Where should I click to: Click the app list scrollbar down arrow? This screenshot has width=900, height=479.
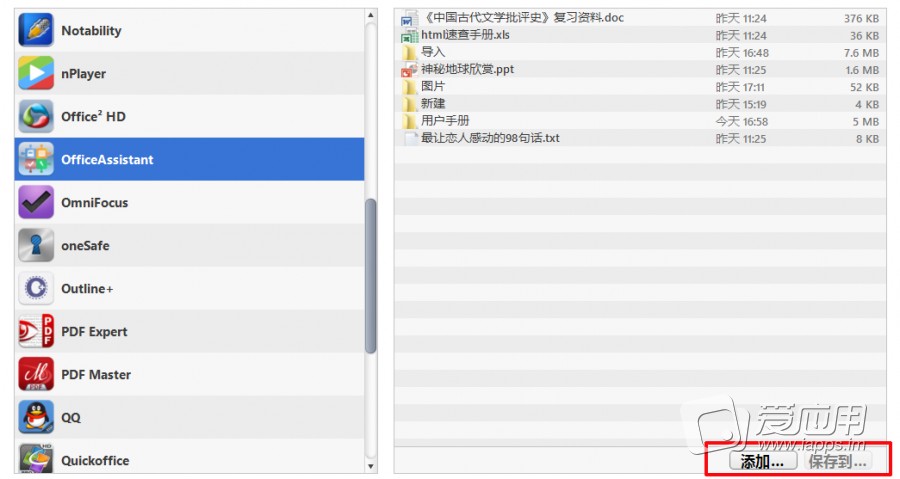click(x=371, y=466)
